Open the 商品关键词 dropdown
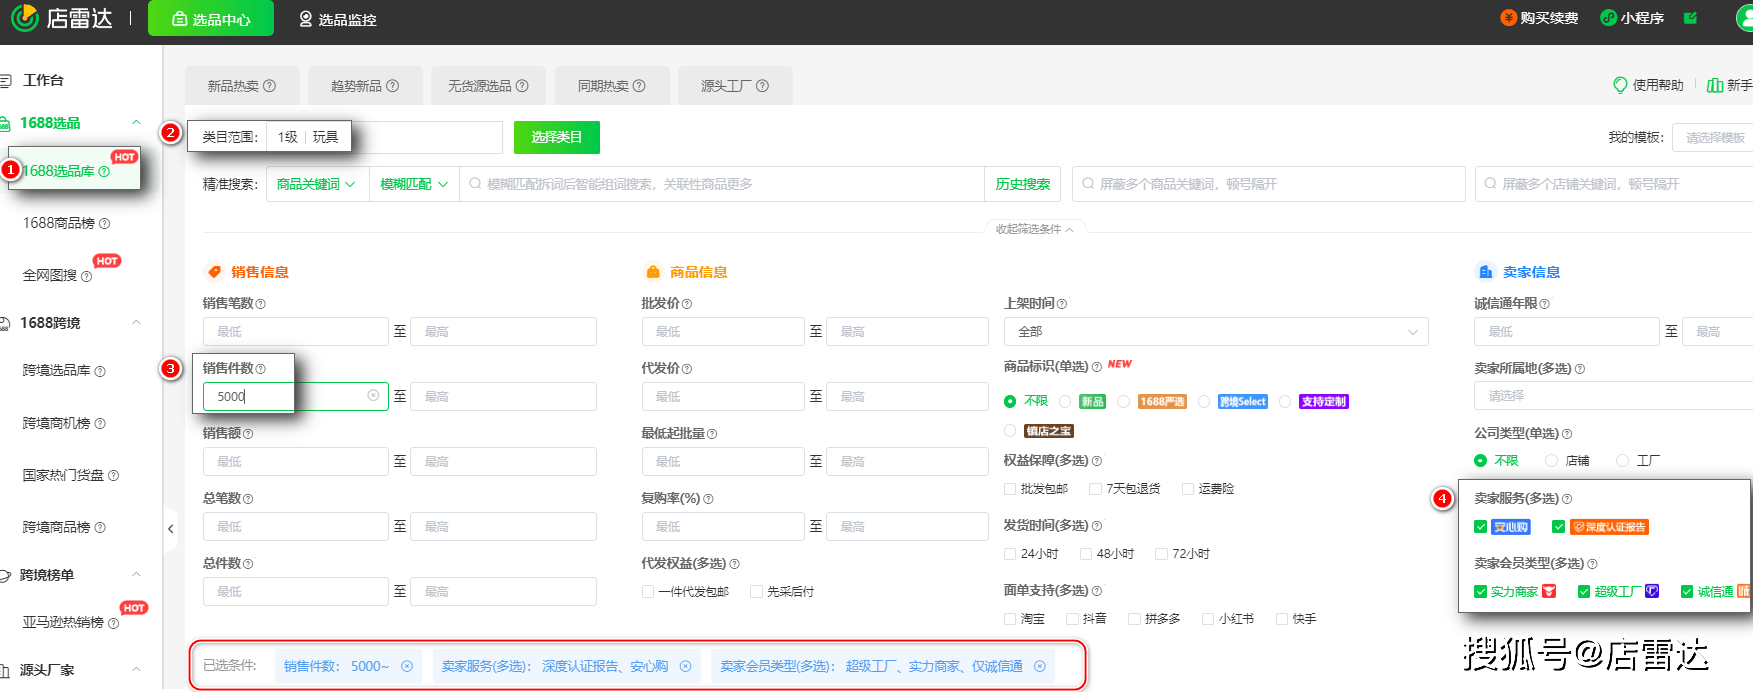Image resolution: width=1753 pixels, height=692 pixels. (316, 184)
